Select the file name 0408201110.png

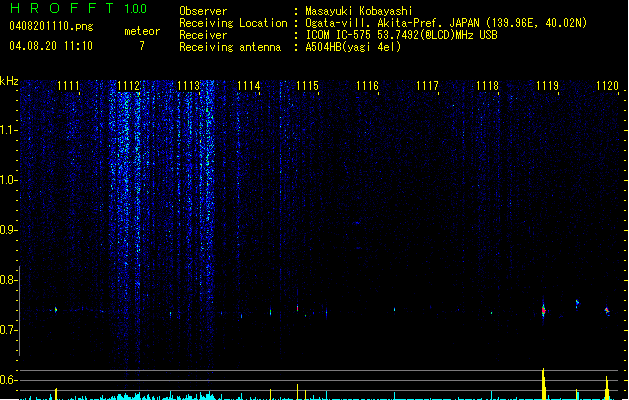(51, 26)
